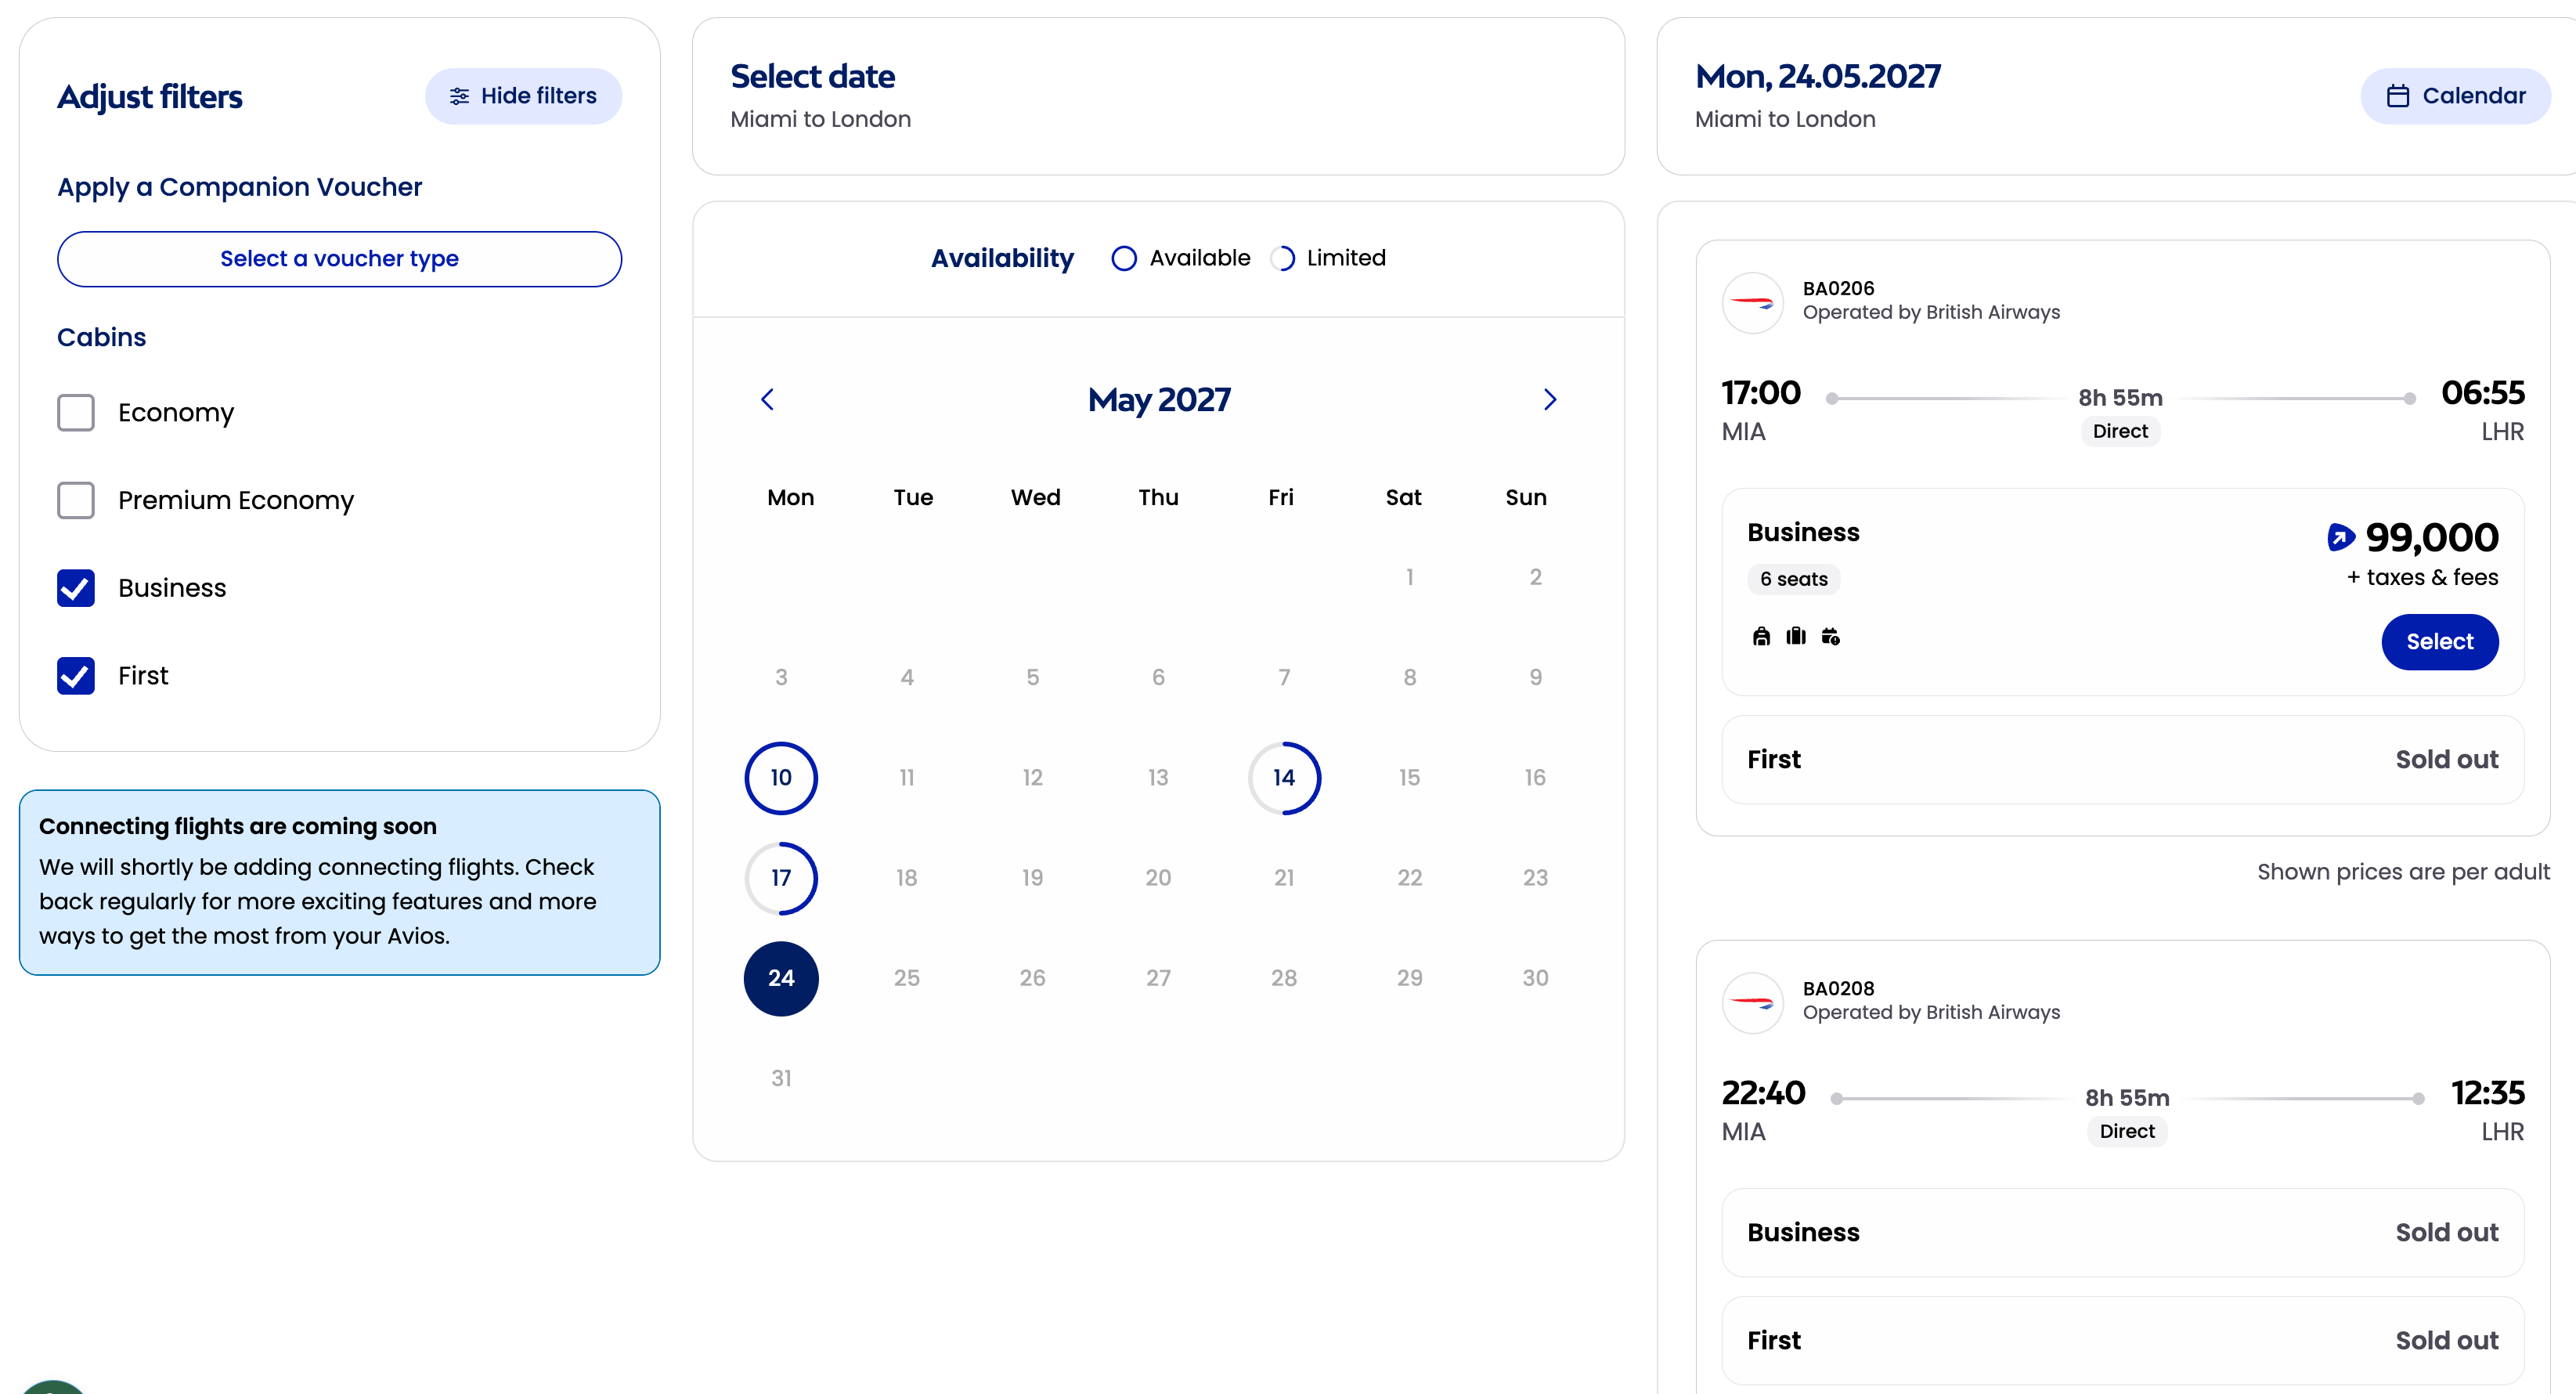Click the selected date May 24
This screenshot has height=1394, width=2576.
pyautogui.click(x=781, y=978)
